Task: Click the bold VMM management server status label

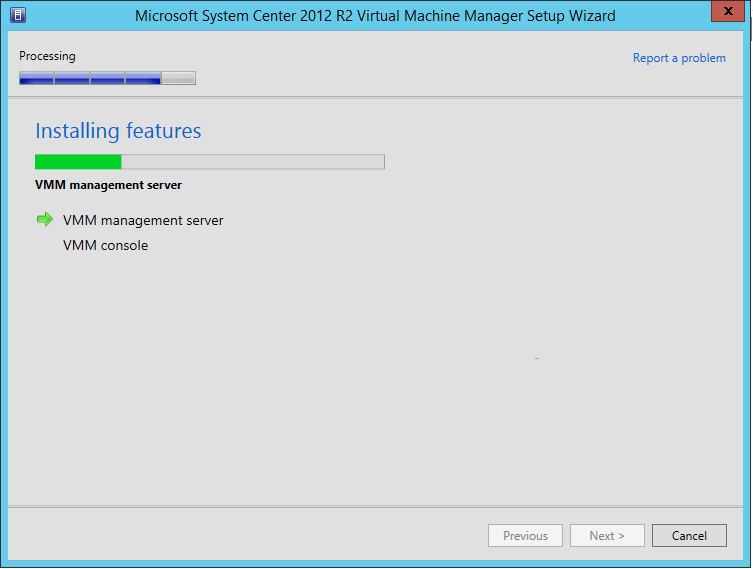Action: coord(109,185)
